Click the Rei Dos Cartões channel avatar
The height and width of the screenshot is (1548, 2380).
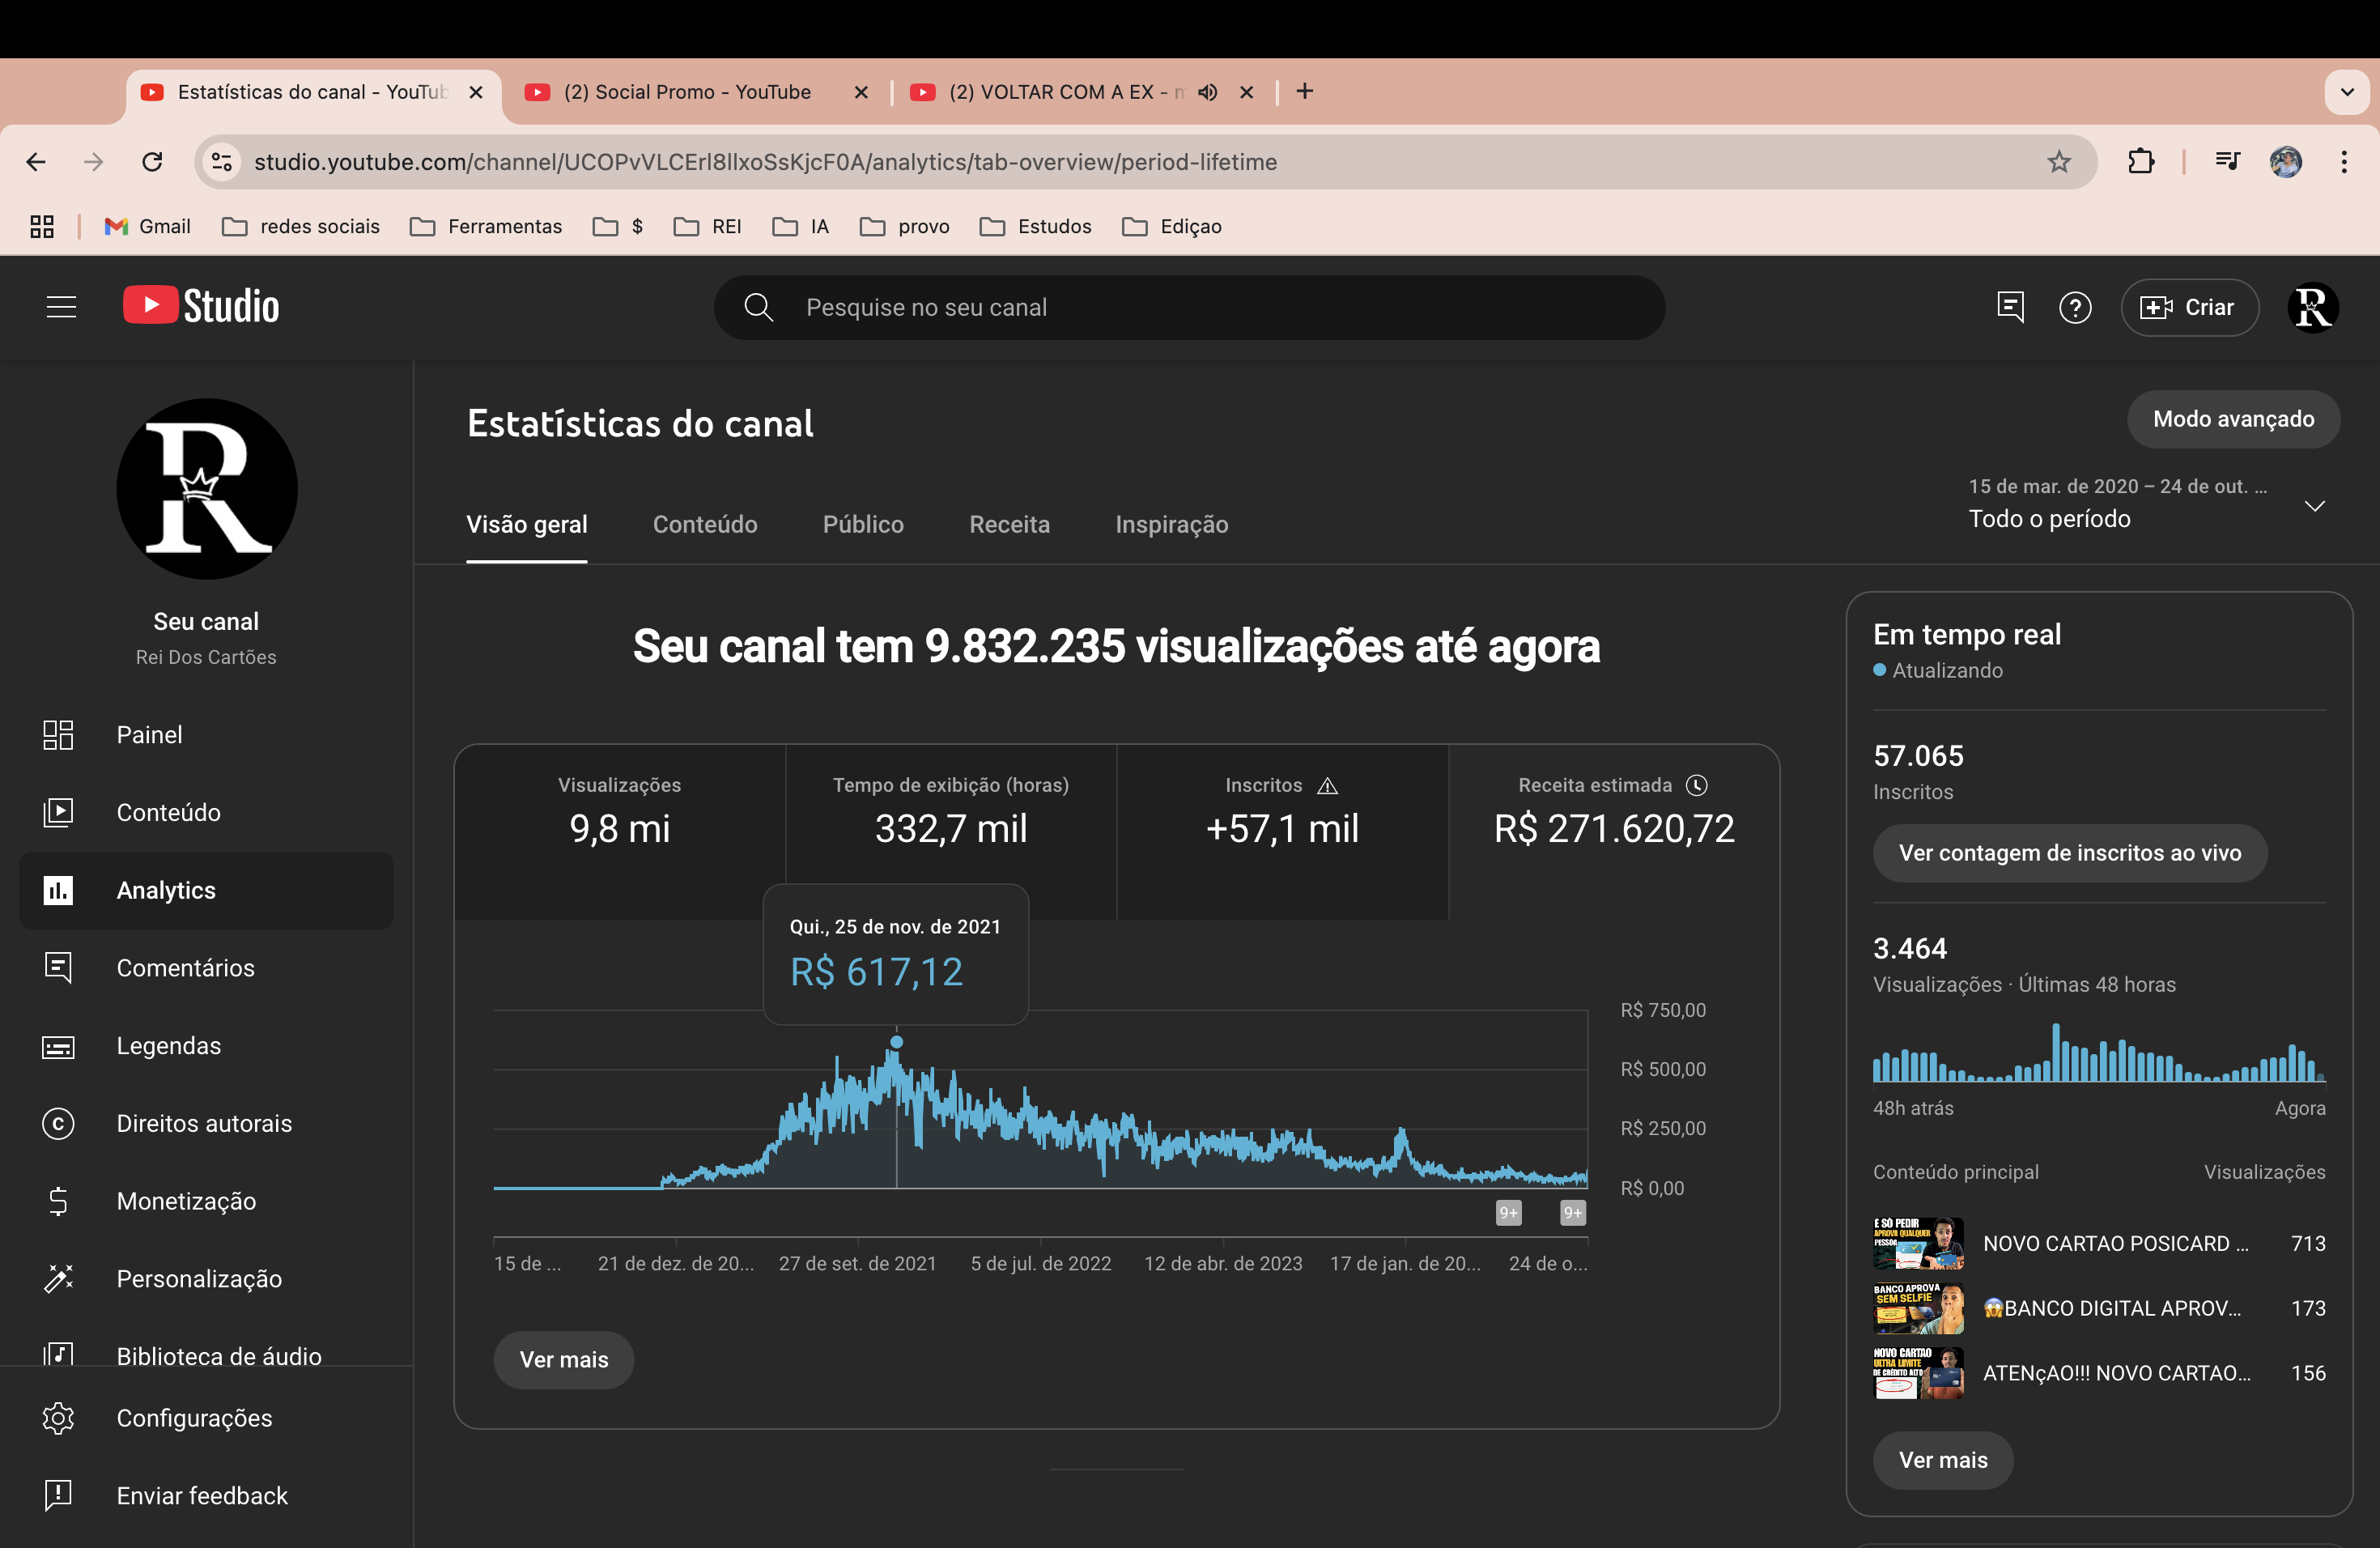click(207, 489)
